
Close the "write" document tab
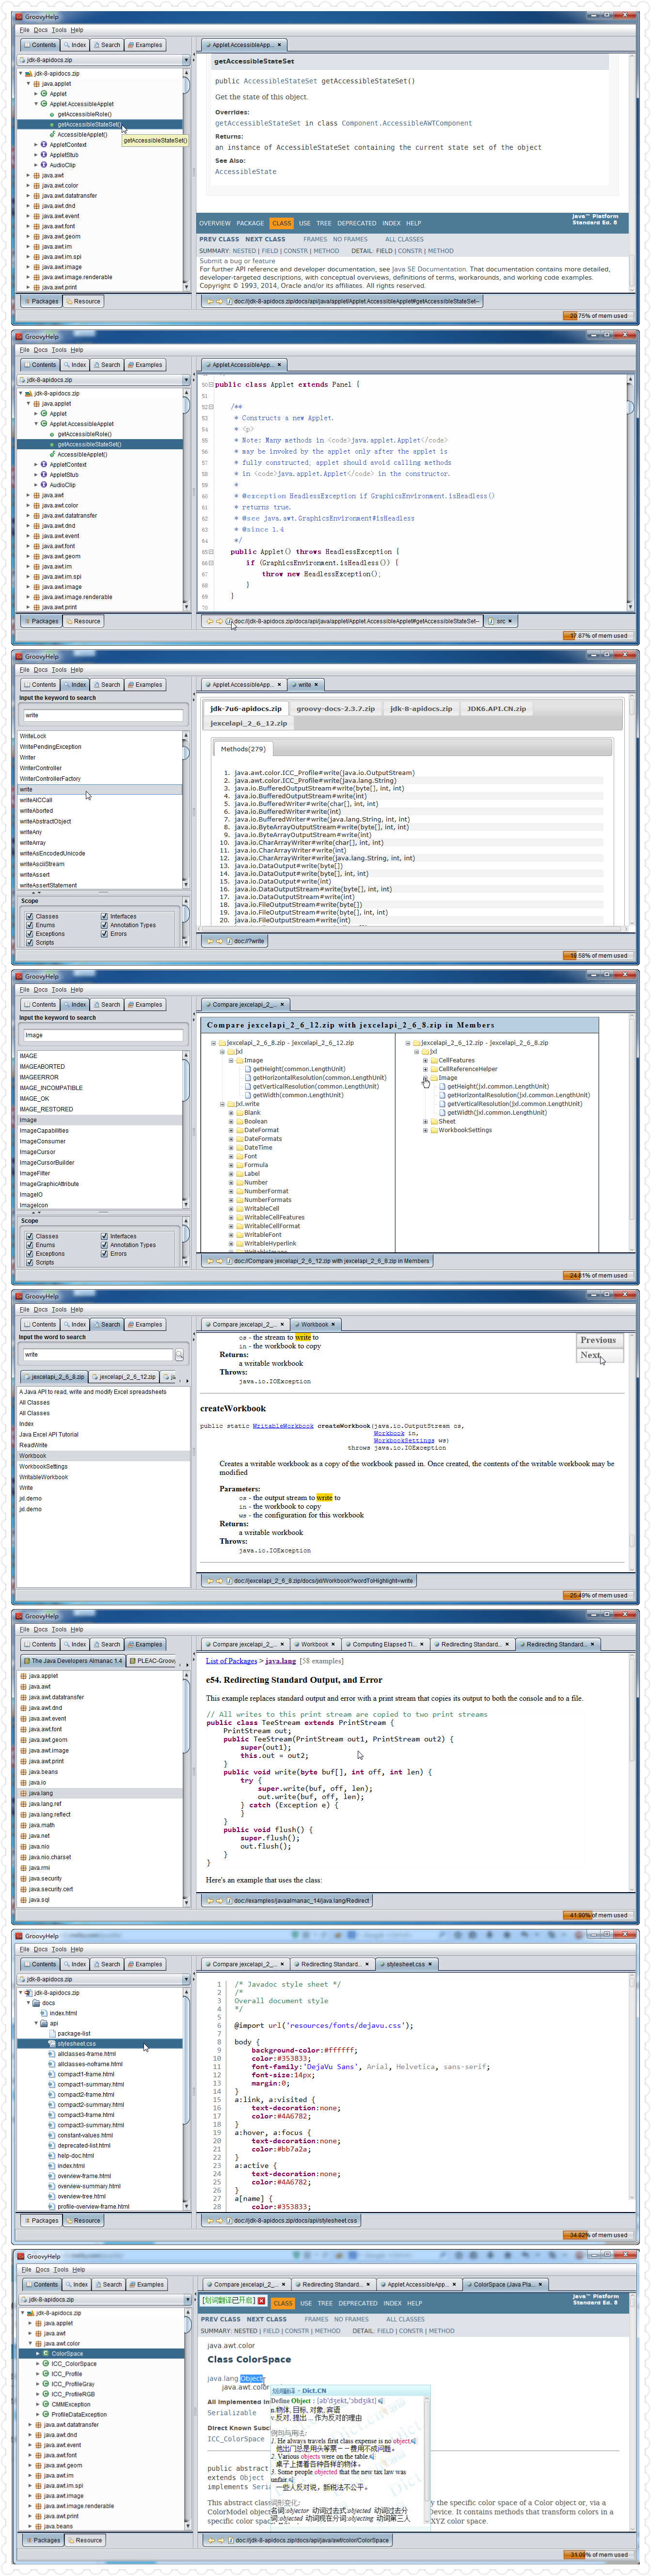(x=316, y=685)
